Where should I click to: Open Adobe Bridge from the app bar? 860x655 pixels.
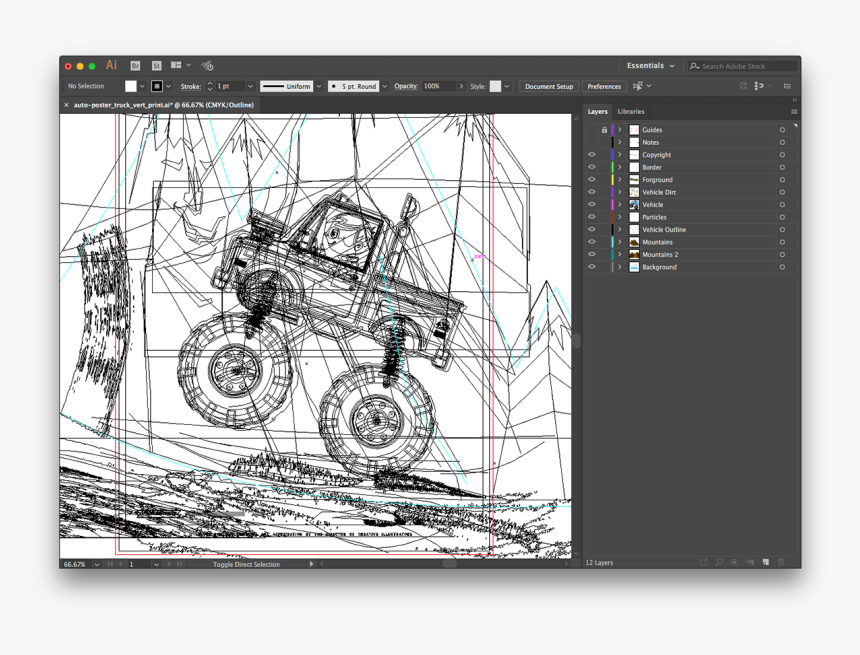[x=137, y=64]
